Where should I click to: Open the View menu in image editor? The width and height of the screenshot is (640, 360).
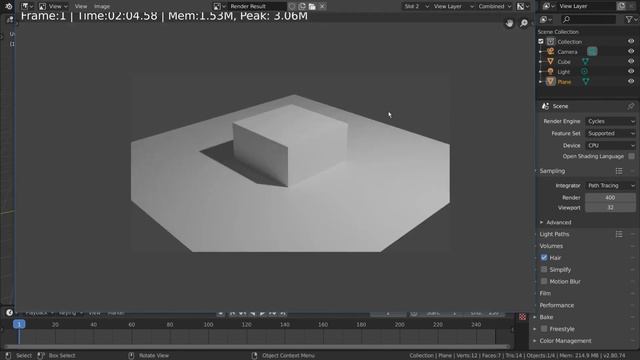(x=81, y=6)
